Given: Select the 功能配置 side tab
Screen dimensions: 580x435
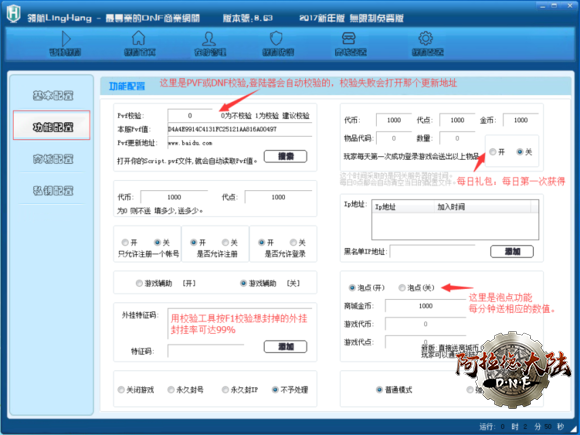Looking at the screenshot, I should tap(52, 125).
